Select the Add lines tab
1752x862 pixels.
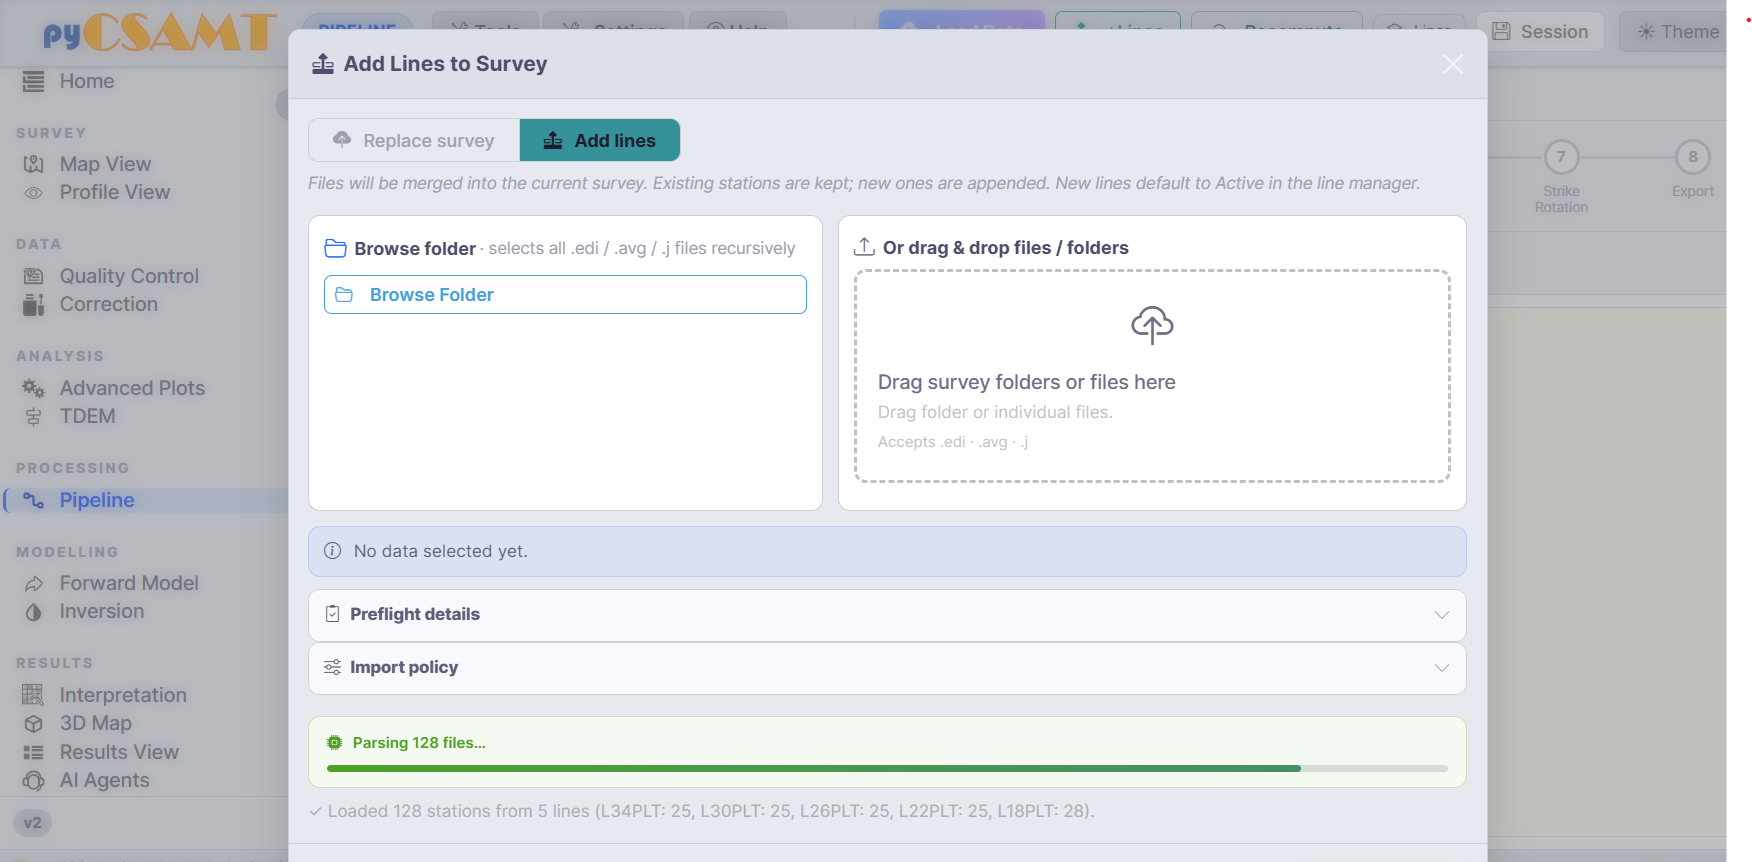click(x=600, y=140)
